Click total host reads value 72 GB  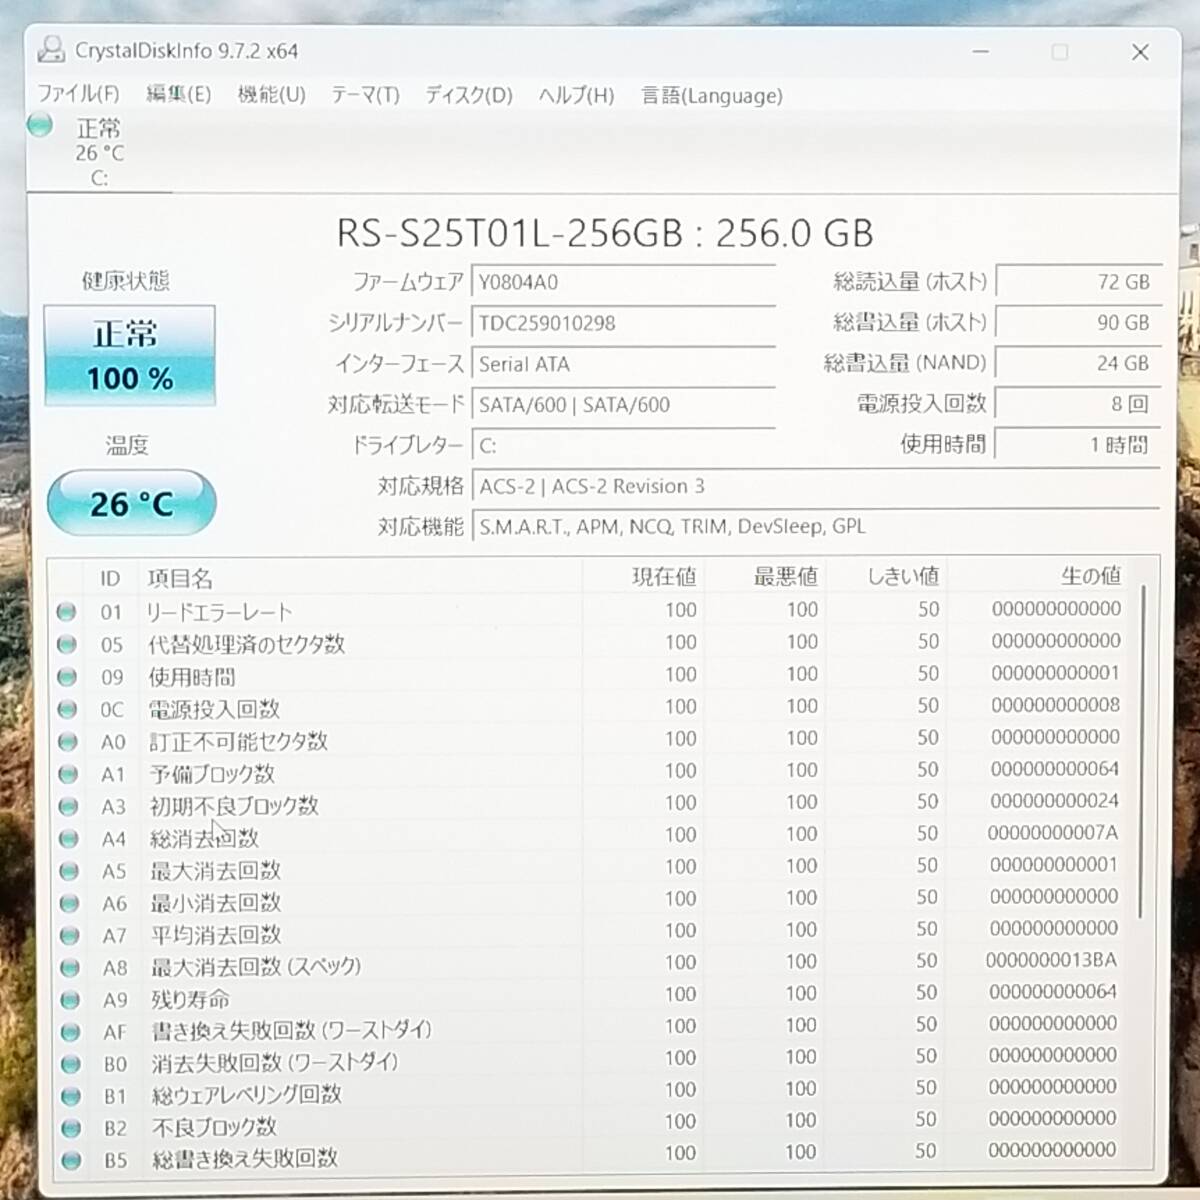1077,282
